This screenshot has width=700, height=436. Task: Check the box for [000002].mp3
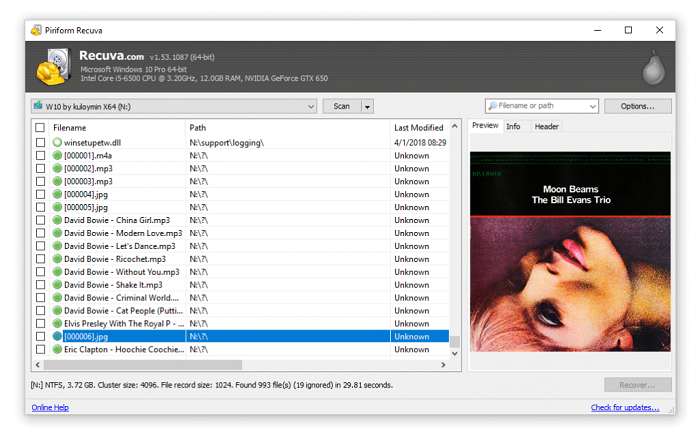tap(40, 168)
